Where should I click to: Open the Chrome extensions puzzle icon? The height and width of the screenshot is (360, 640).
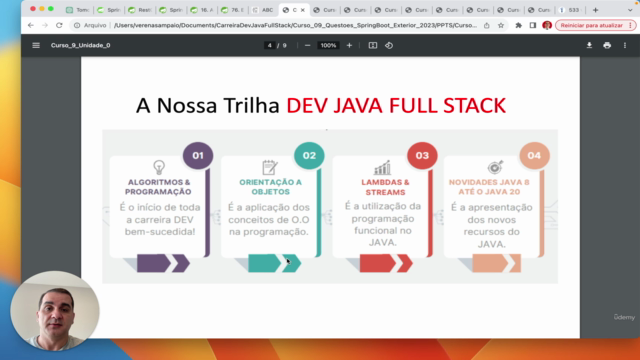(518, 25)
